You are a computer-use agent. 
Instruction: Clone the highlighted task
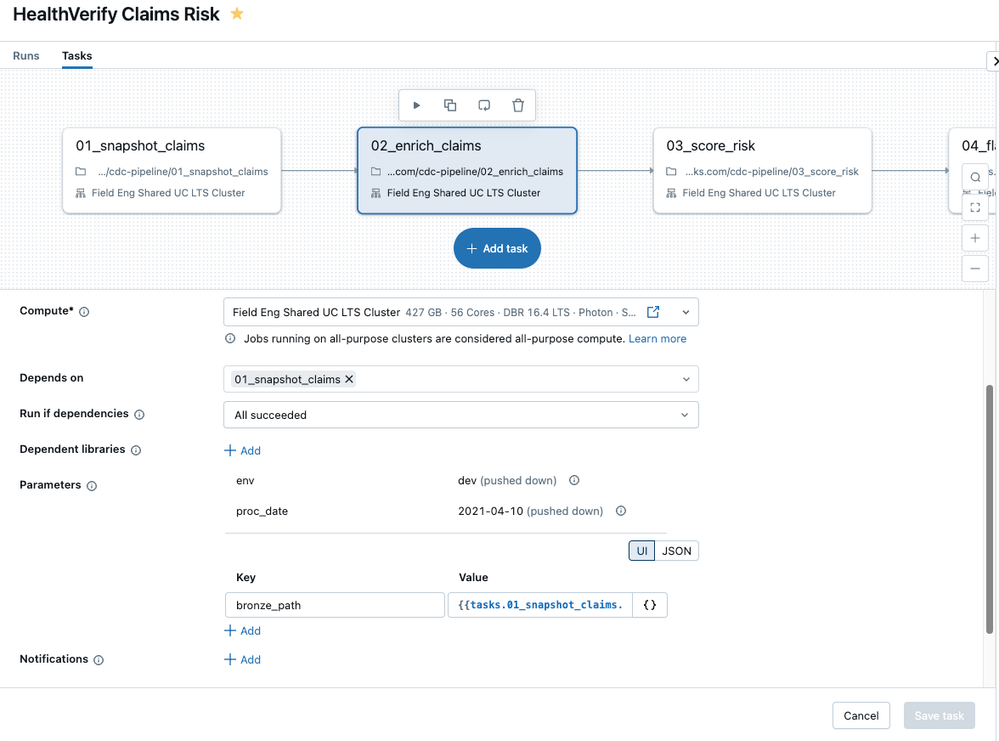coord(450,104)
